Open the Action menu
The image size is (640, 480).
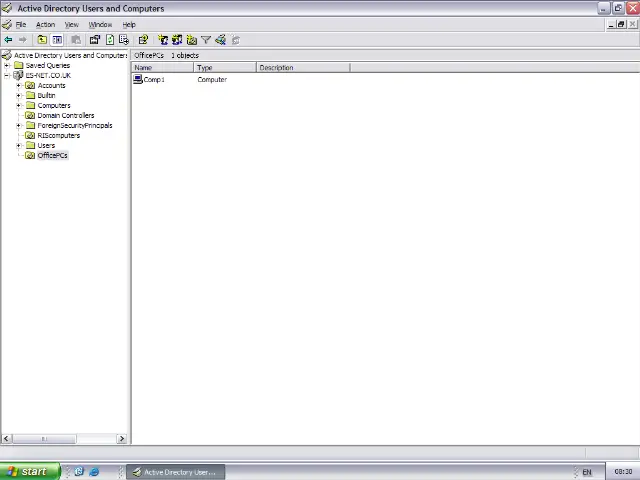(x=45, y=24)
